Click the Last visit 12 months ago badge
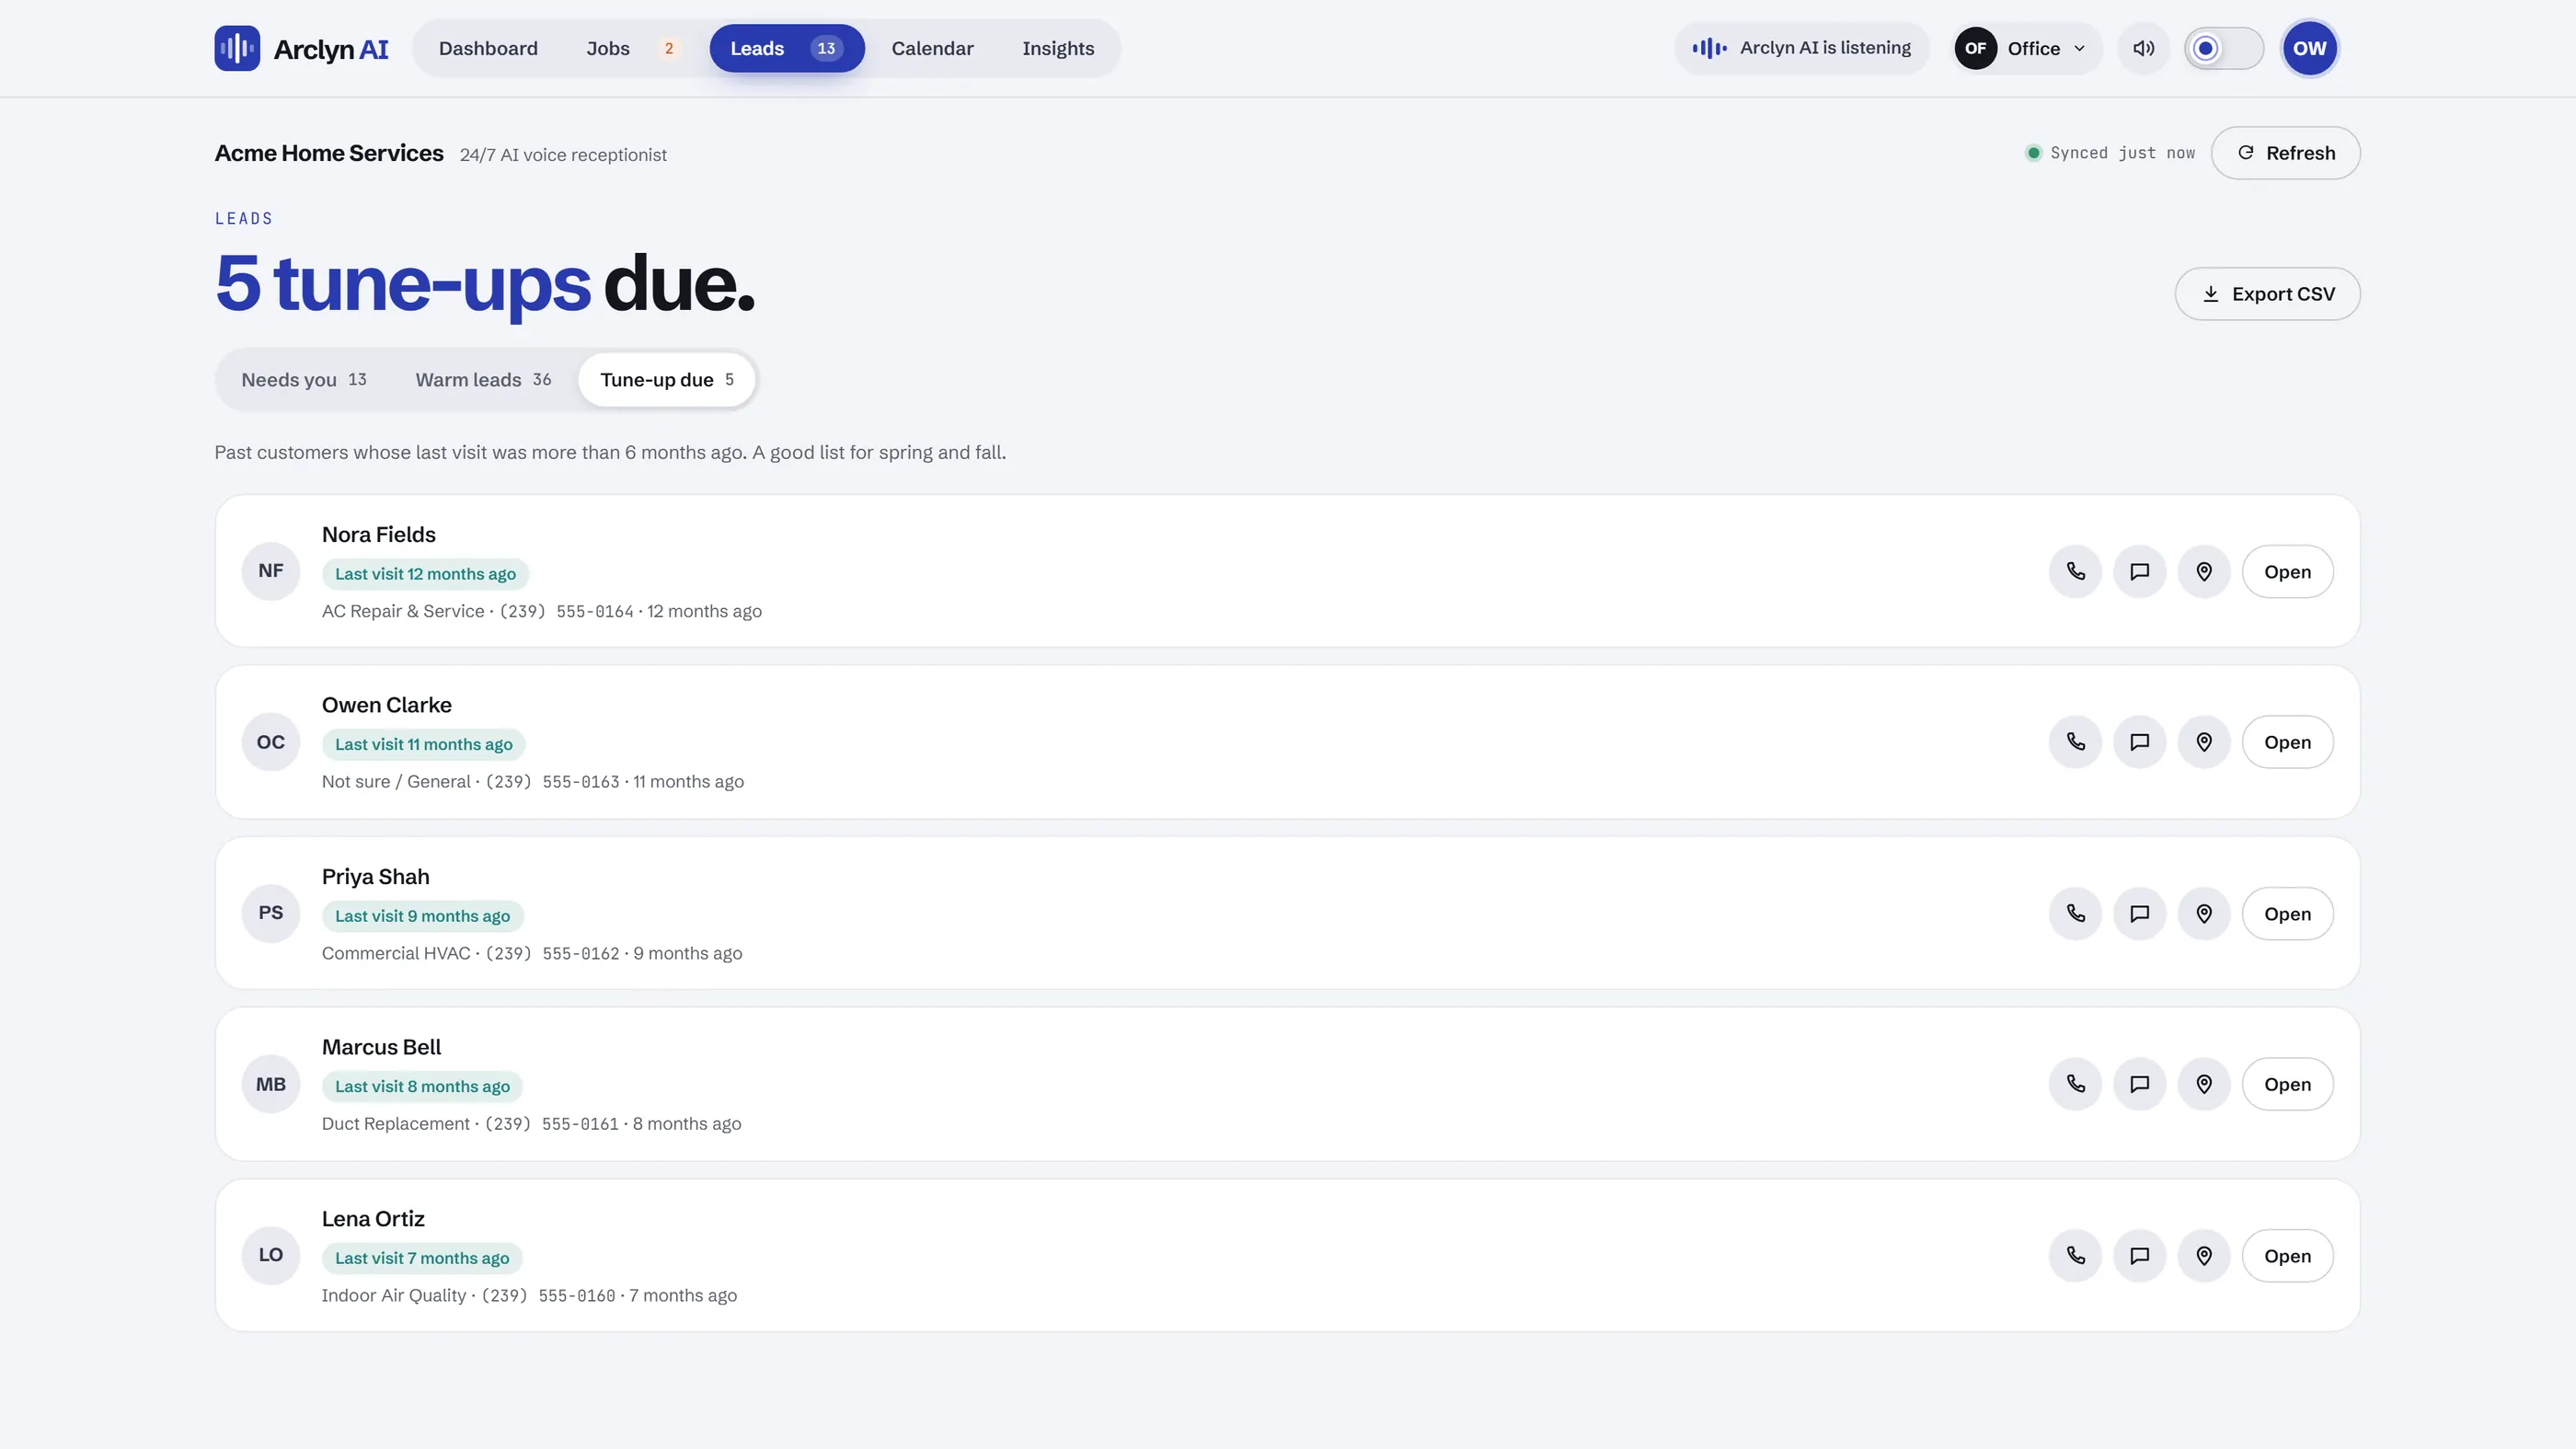The image size is (2576, 1449). [425, 574]
